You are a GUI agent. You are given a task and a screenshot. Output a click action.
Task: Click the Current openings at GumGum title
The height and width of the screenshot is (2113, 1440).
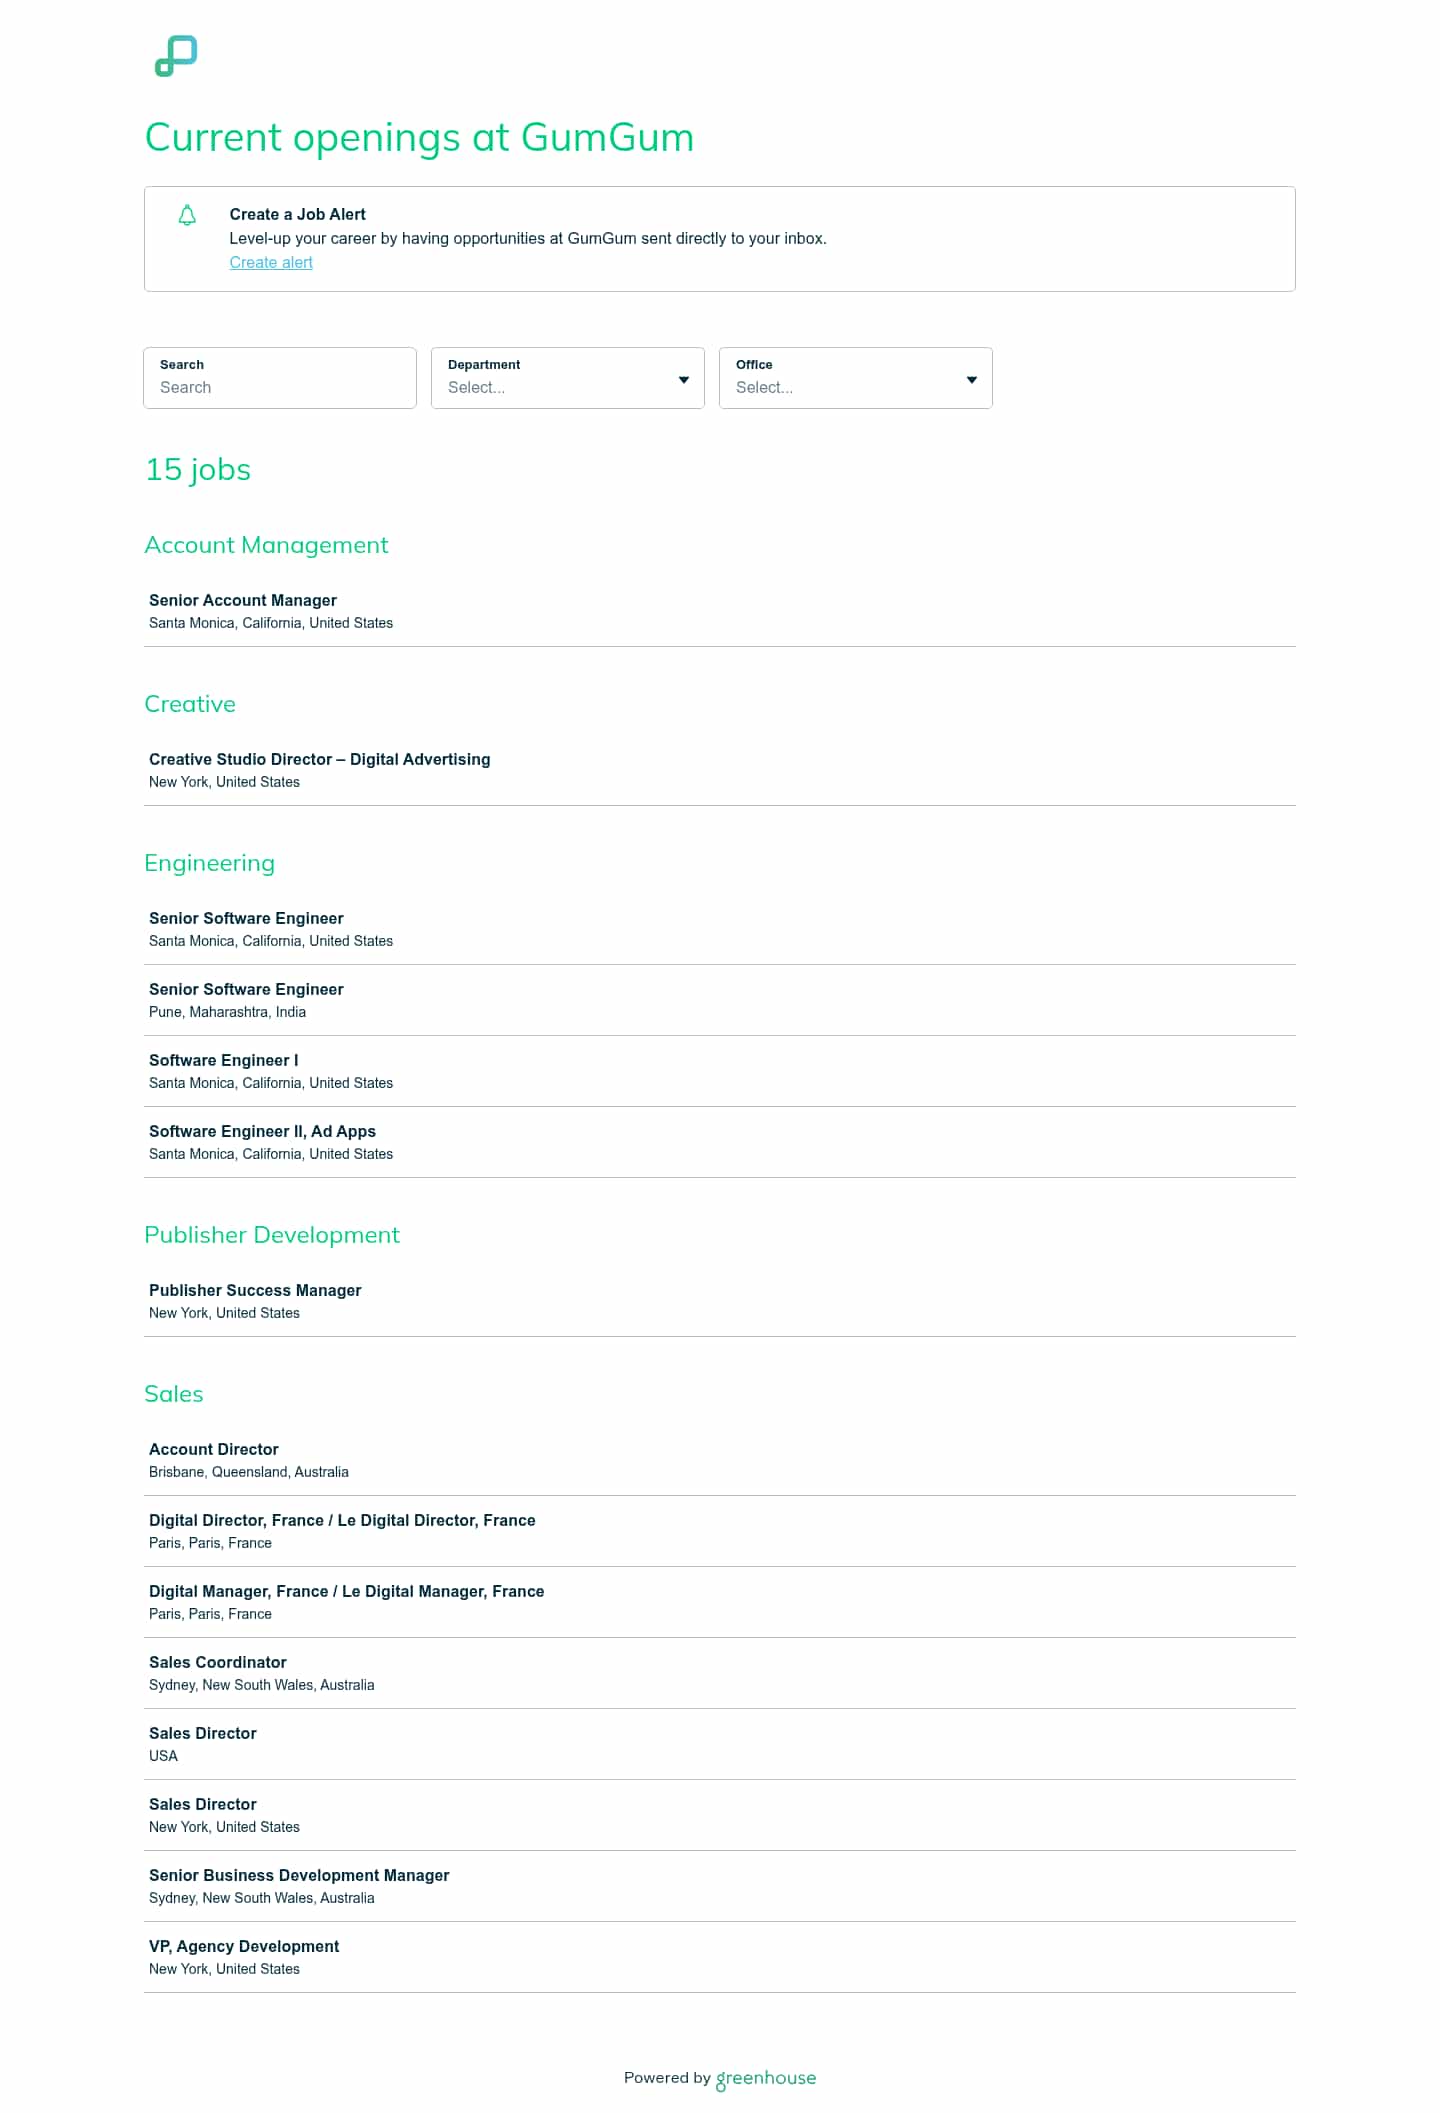point(419,137)
